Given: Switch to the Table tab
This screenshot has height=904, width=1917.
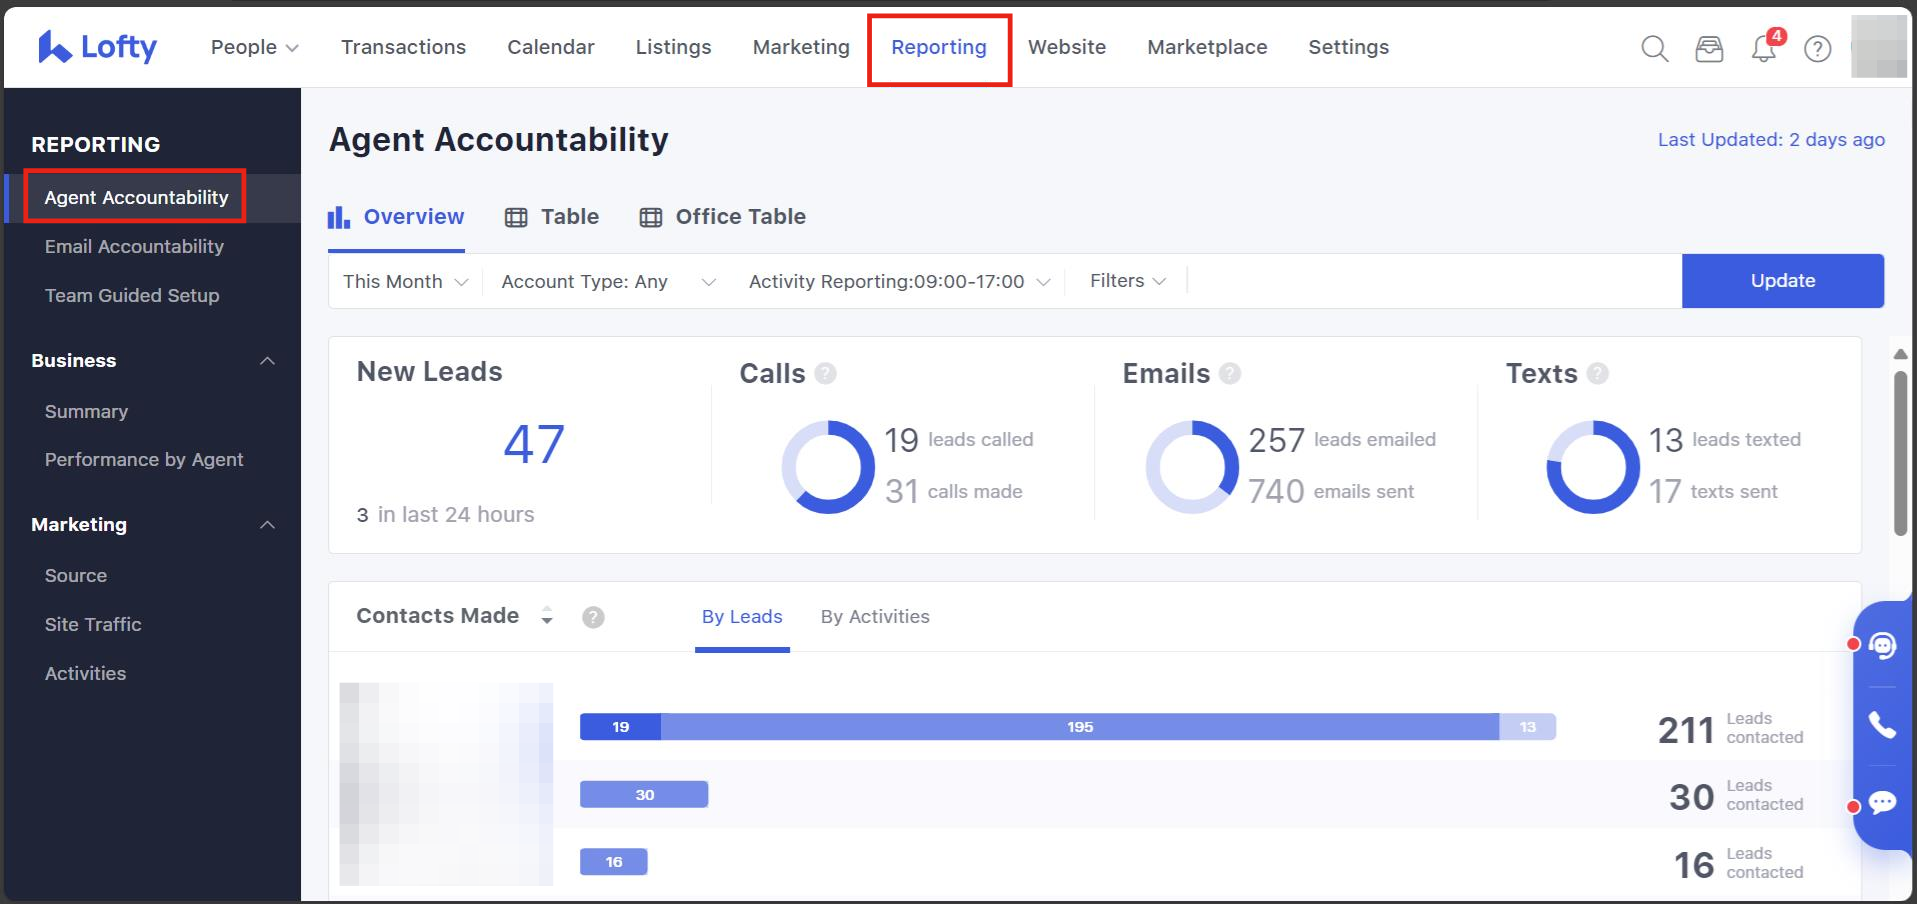Looking at the screenshot, I should [552, 217].
